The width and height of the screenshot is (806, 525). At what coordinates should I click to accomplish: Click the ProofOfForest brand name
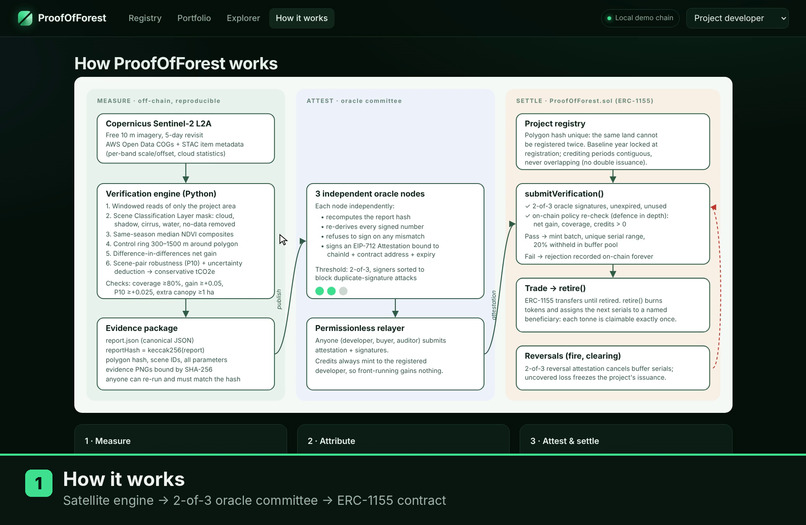click(72, 18)
